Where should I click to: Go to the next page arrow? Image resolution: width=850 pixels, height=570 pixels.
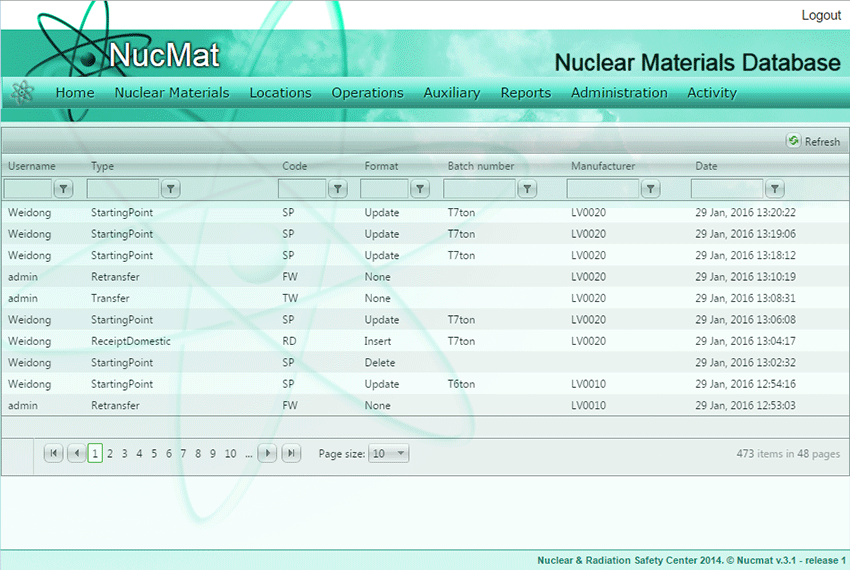pos(267,453)
